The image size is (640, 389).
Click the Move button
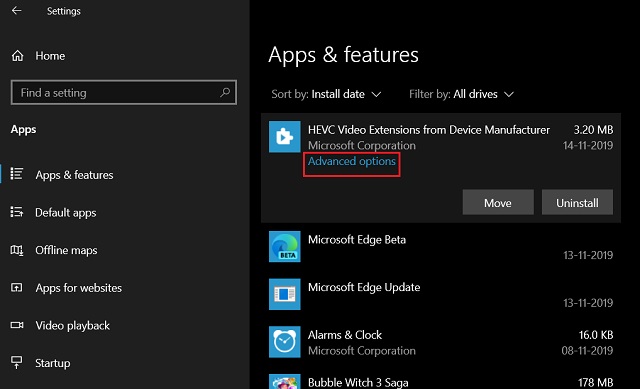point(498,202)
